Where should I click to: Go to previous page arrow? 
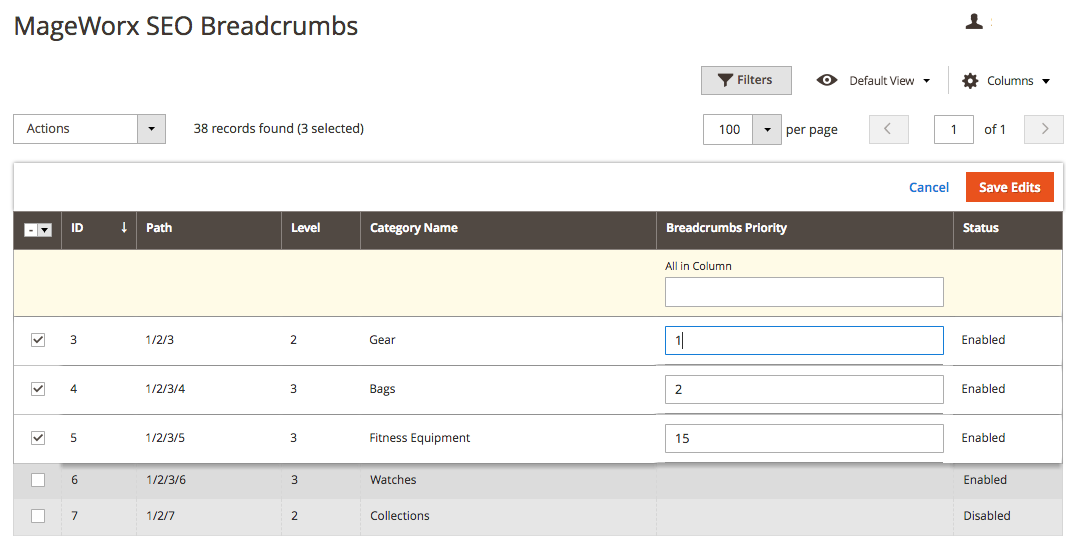pyautogui.click(x=889, y=129)
